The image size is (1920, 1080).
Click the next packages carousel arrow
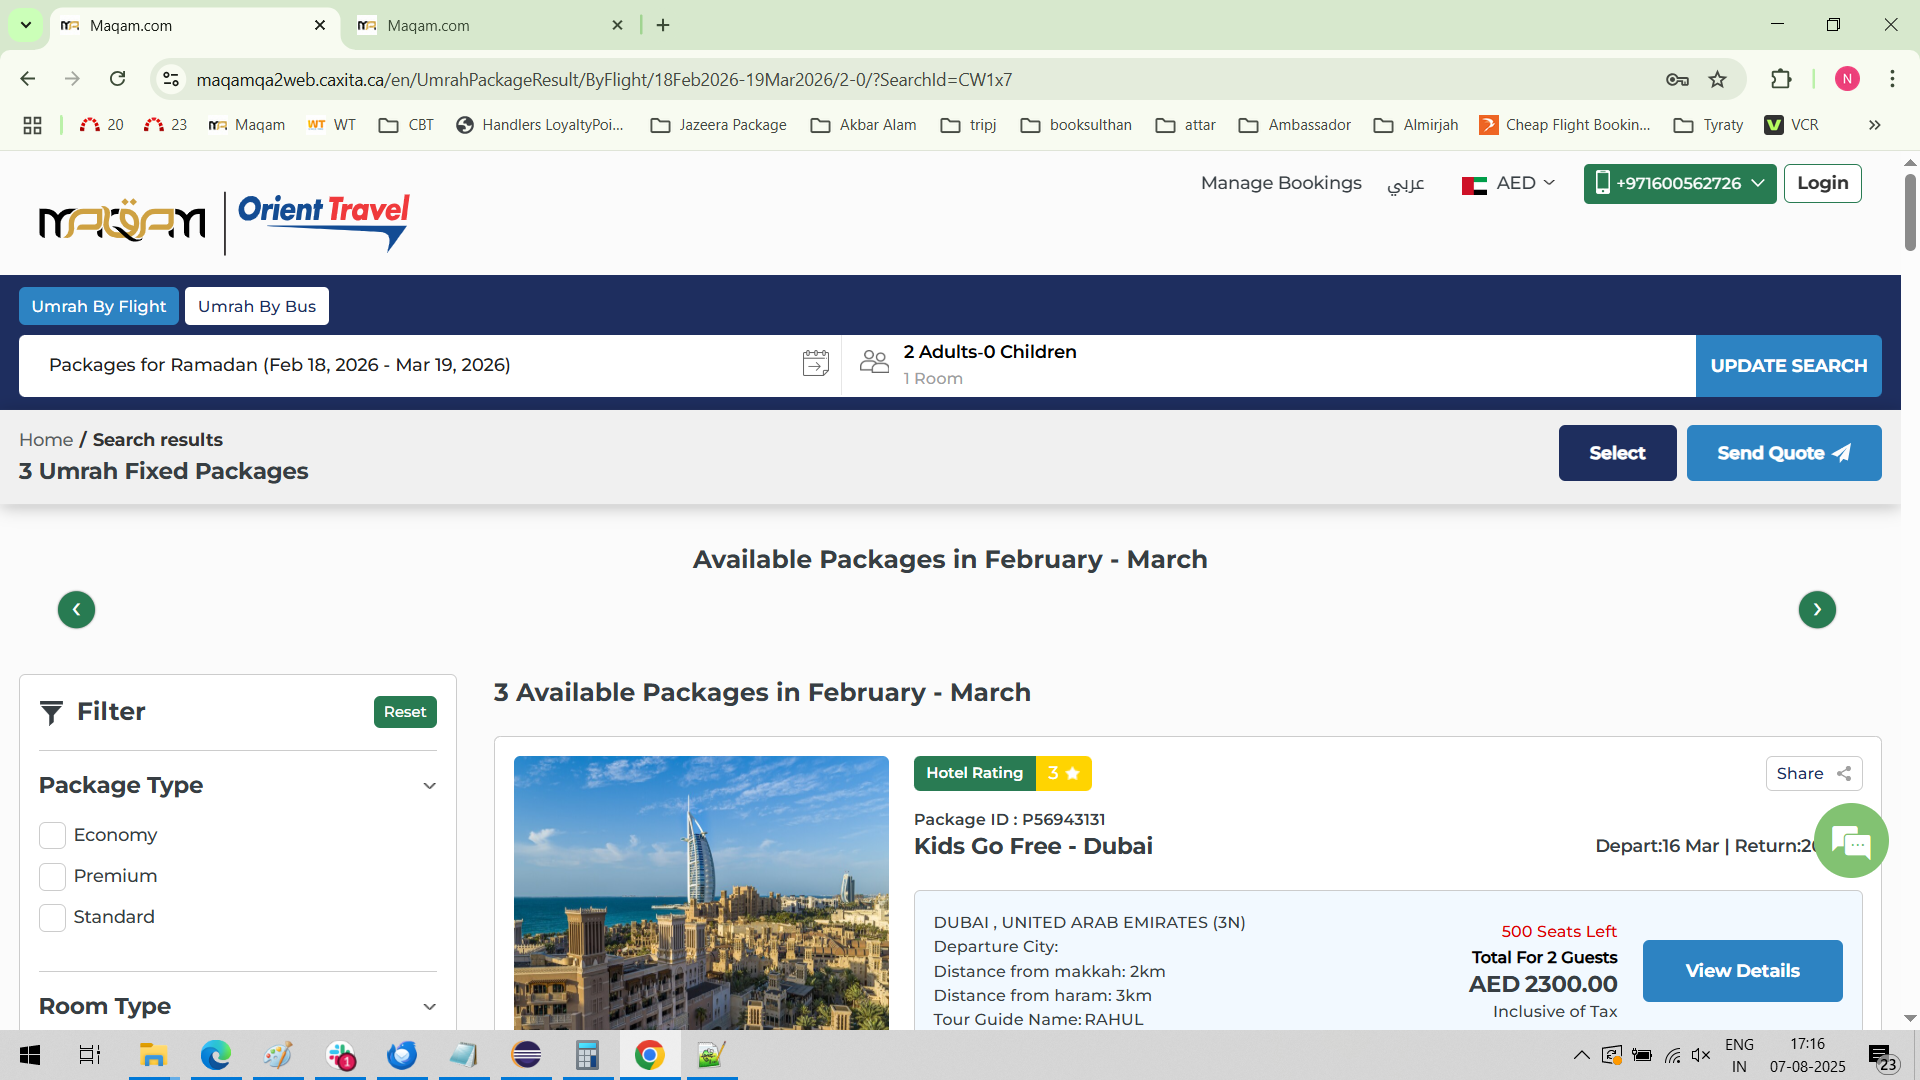point(1816,609)
